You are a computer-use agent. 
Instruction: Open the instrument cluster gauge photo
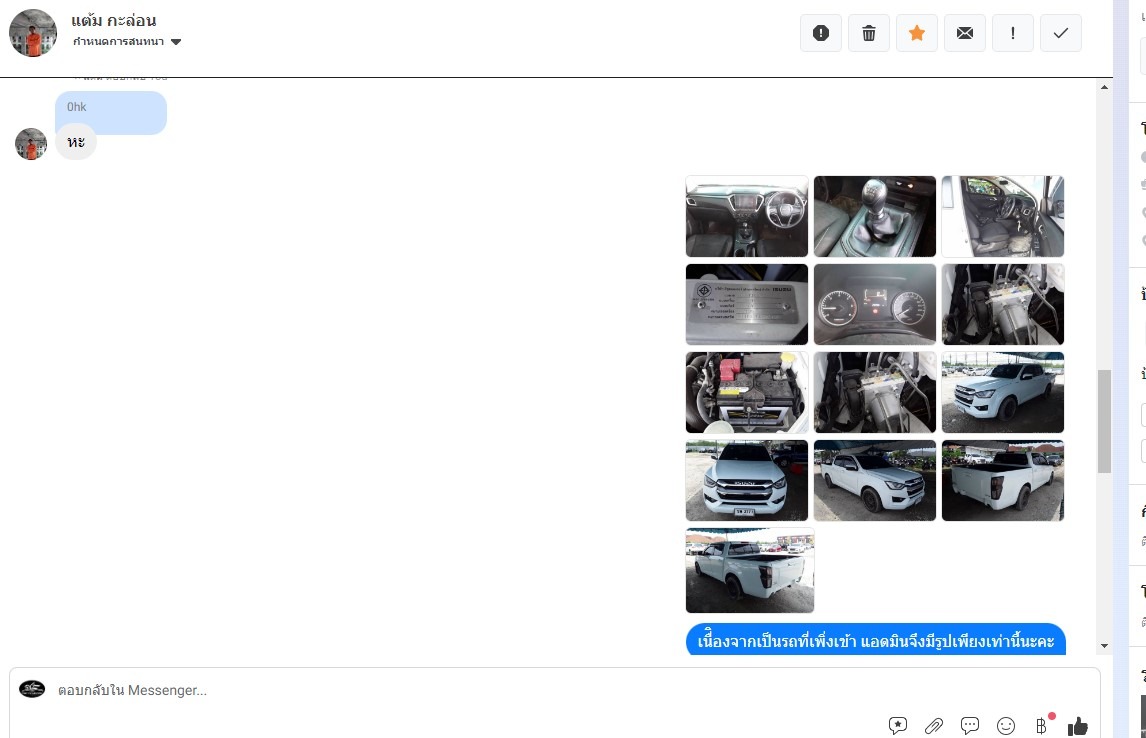[x=875, y=304]
